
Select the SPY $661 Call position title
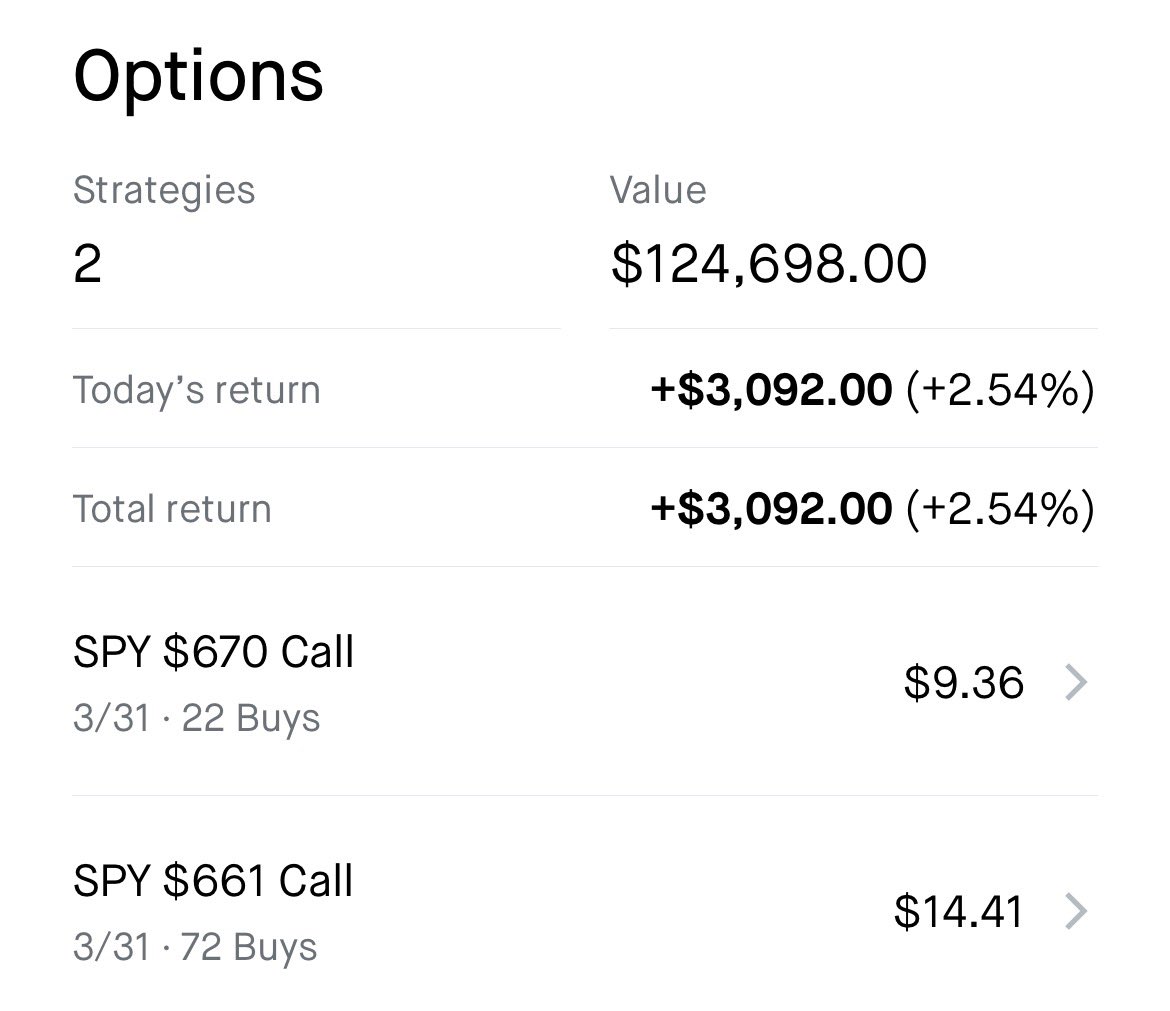(213, 882)
